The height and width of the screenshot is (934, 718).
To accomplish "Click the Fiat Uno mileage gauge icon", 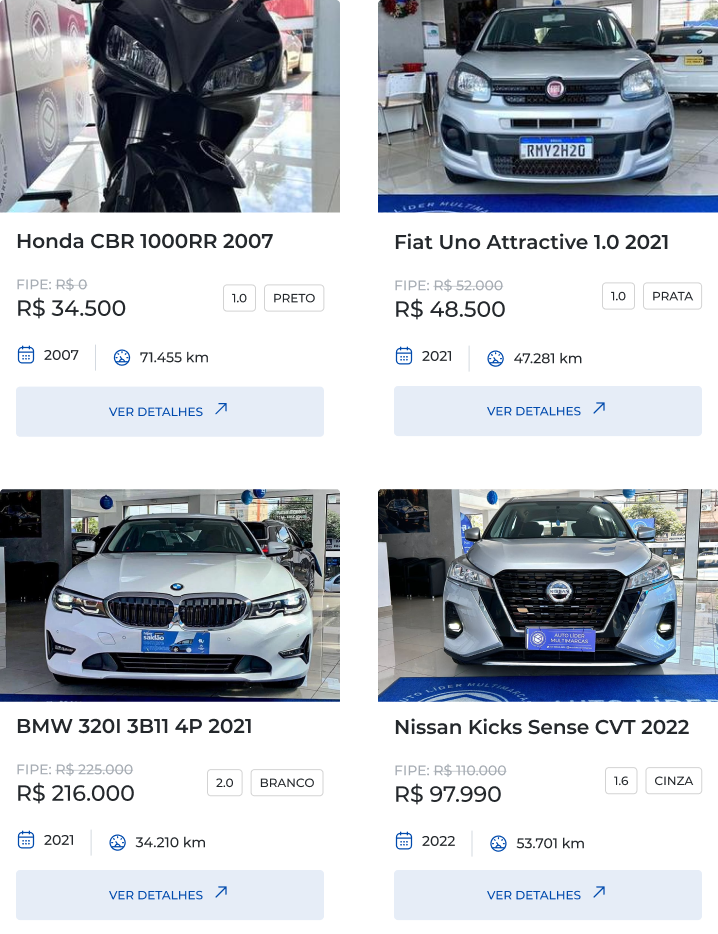I will tap(496, 358).
